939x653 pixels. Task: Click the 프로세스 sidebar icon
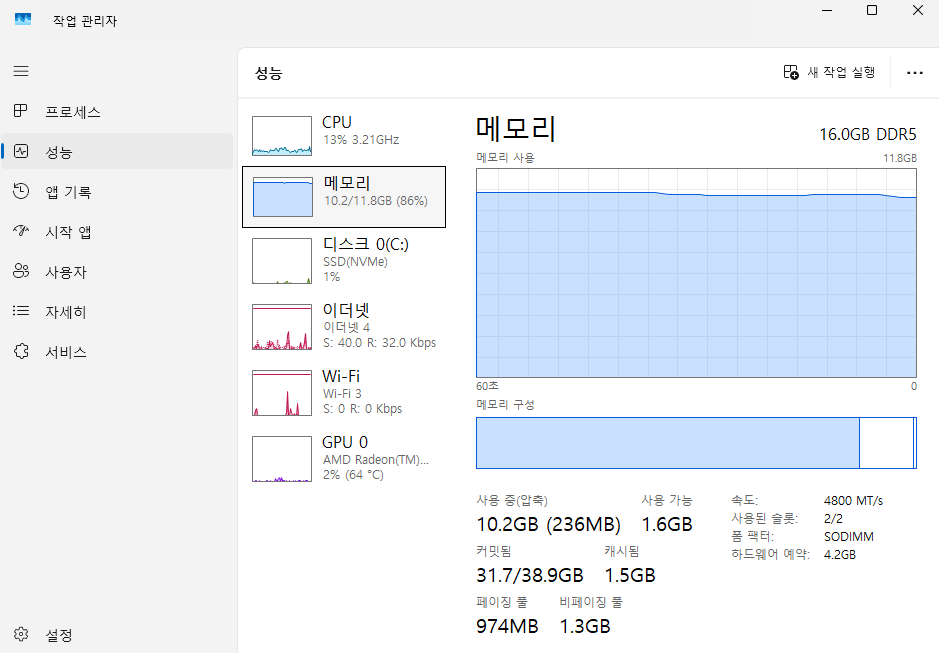21,111
